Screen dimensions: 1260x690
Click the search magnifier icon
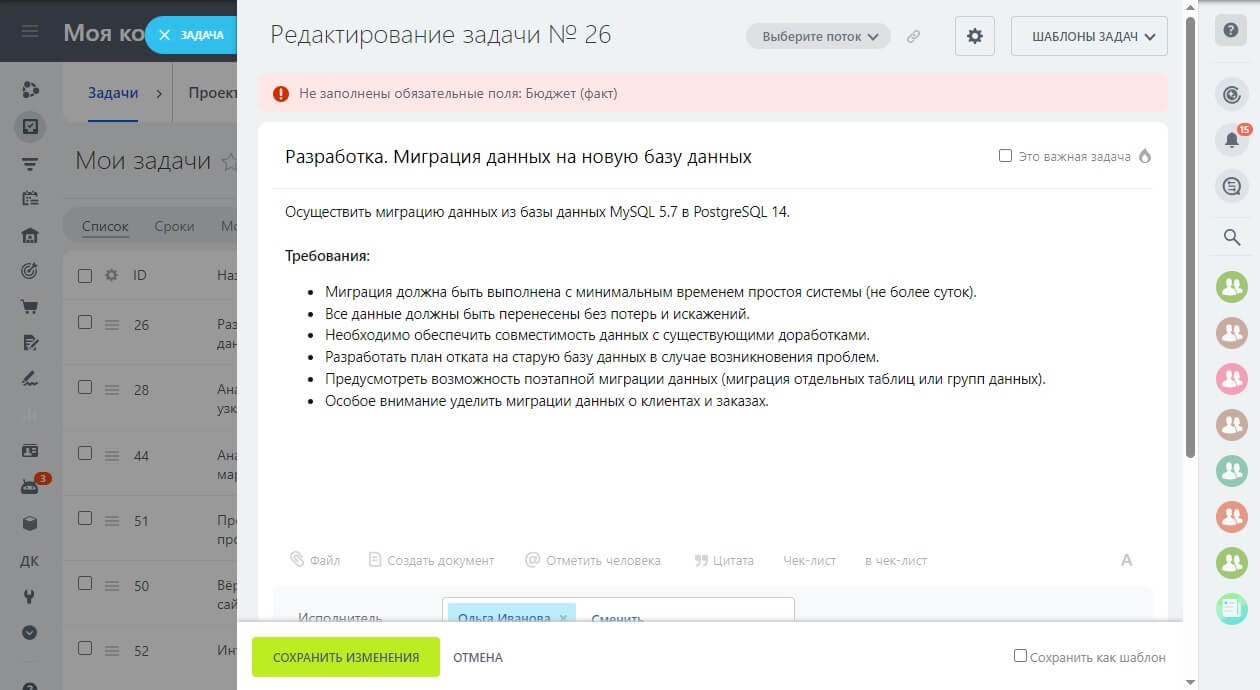pos(1231,237)
